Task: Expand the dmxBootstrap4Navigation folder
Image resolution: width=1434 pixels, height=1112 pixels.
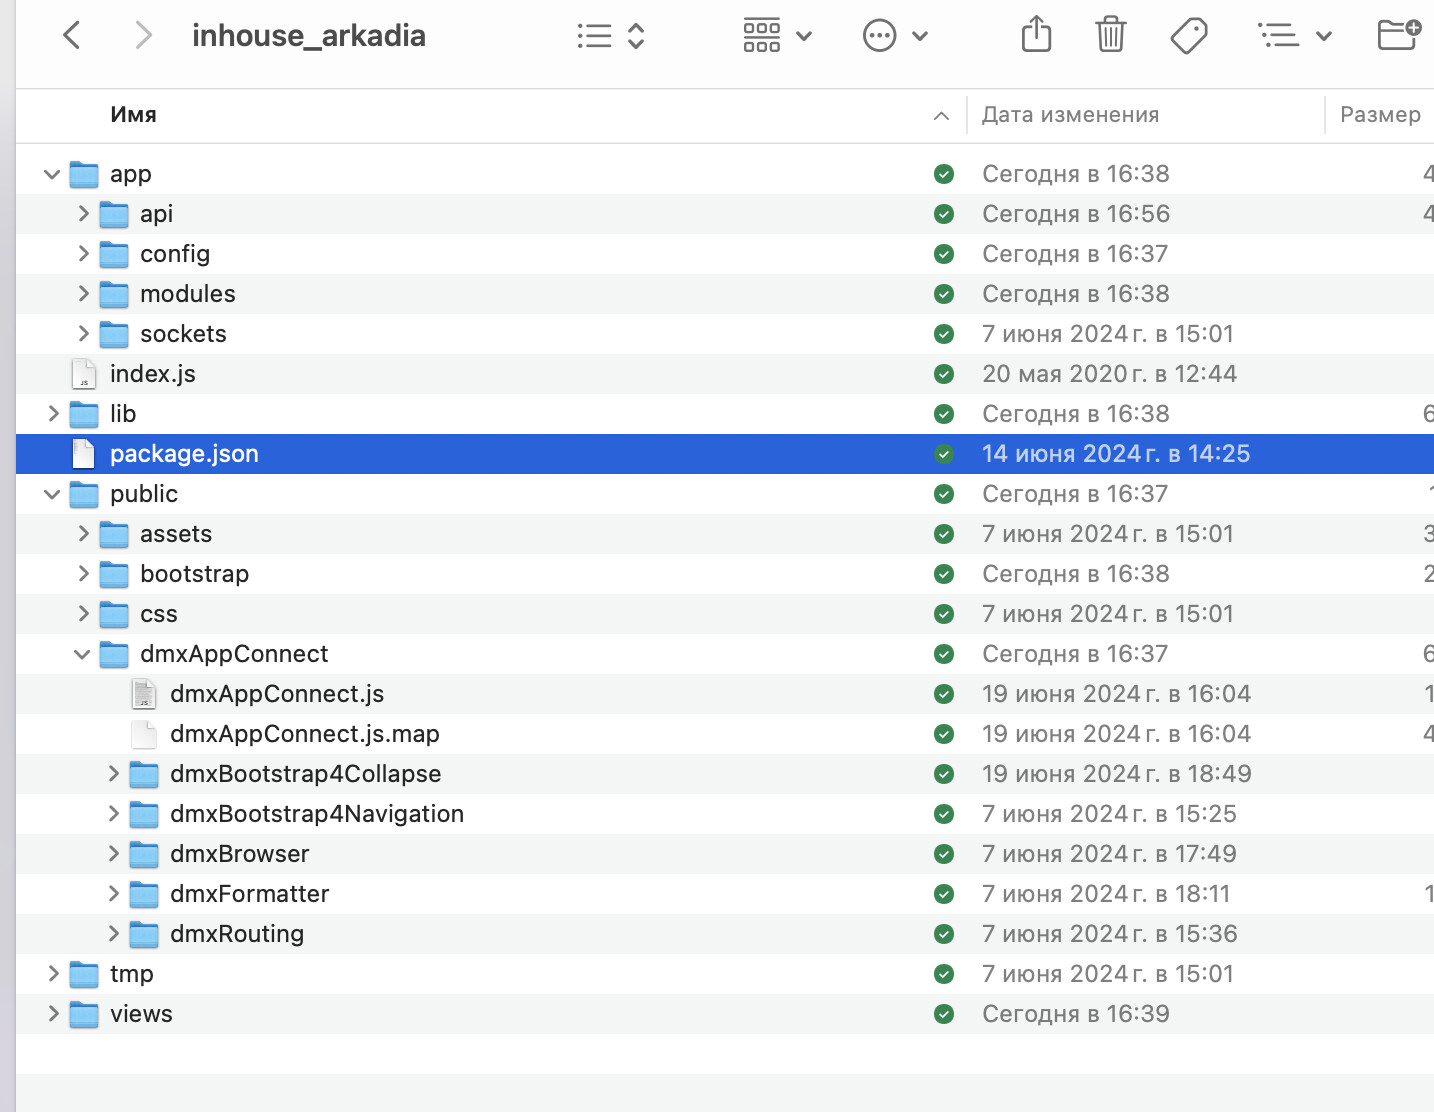Action: click(113, 814)
